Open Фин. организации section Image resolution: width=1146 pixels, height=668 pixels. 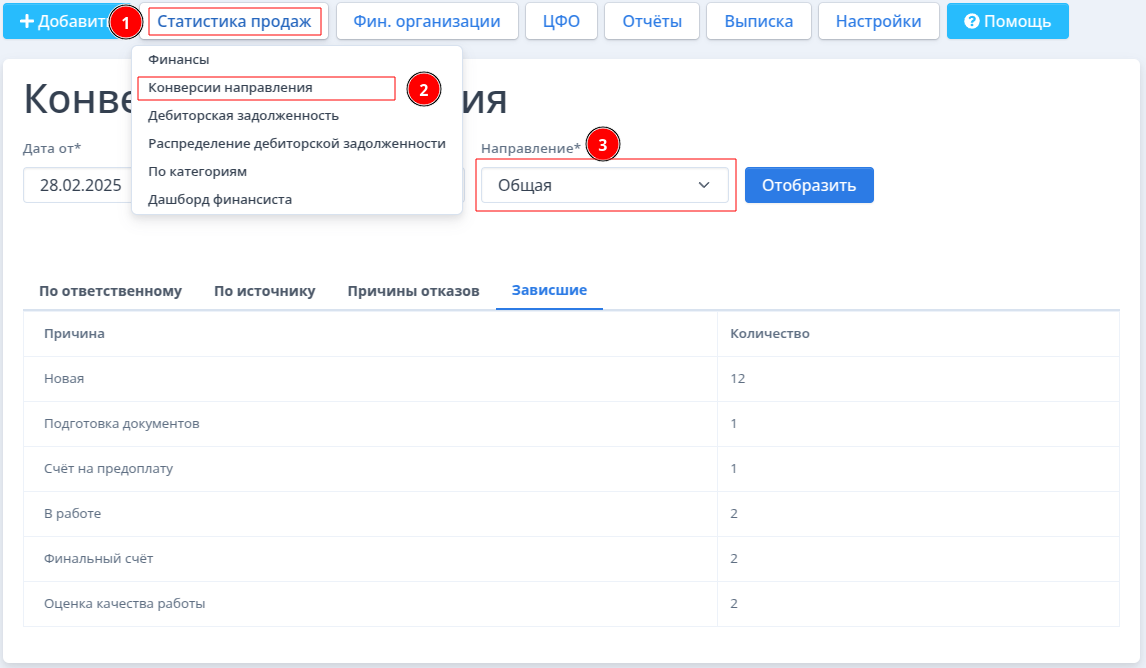427,21
